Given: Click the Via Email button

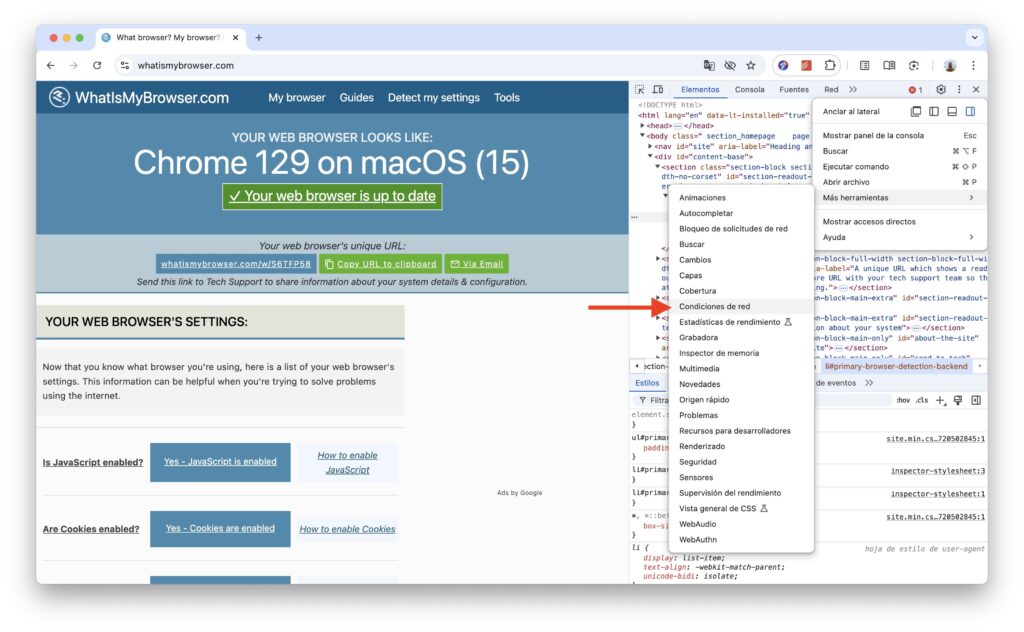Looking at the screenshot, I should (x=477, y=264).
